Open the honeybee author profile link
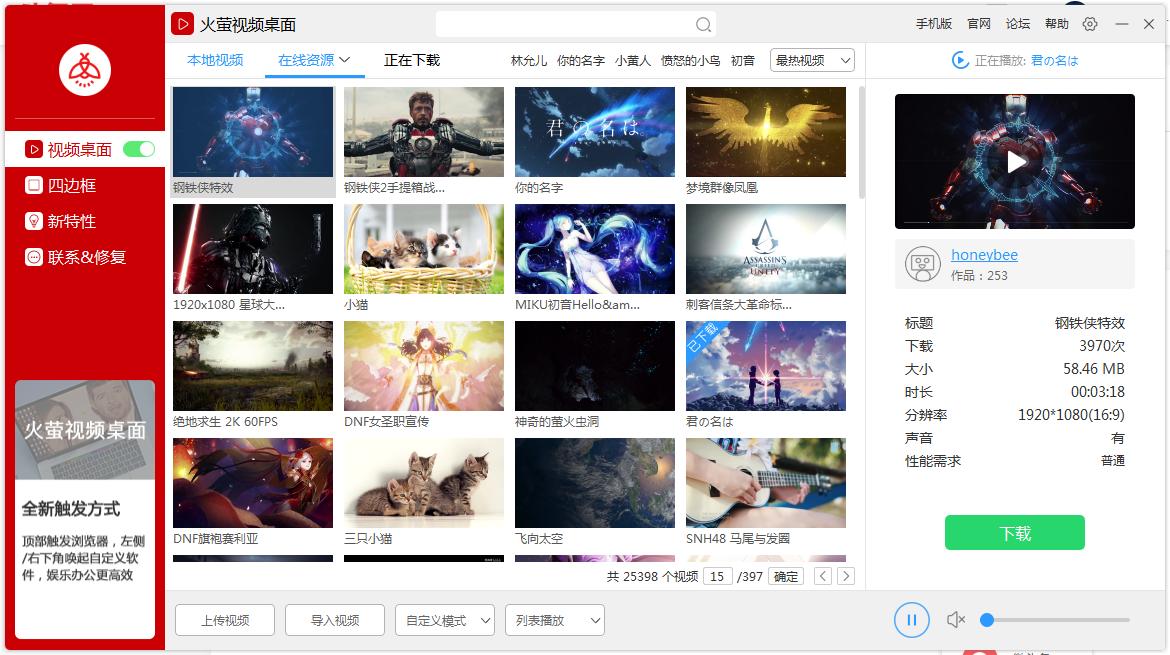Screen dimensions: 1170x655 coord(985,255)
